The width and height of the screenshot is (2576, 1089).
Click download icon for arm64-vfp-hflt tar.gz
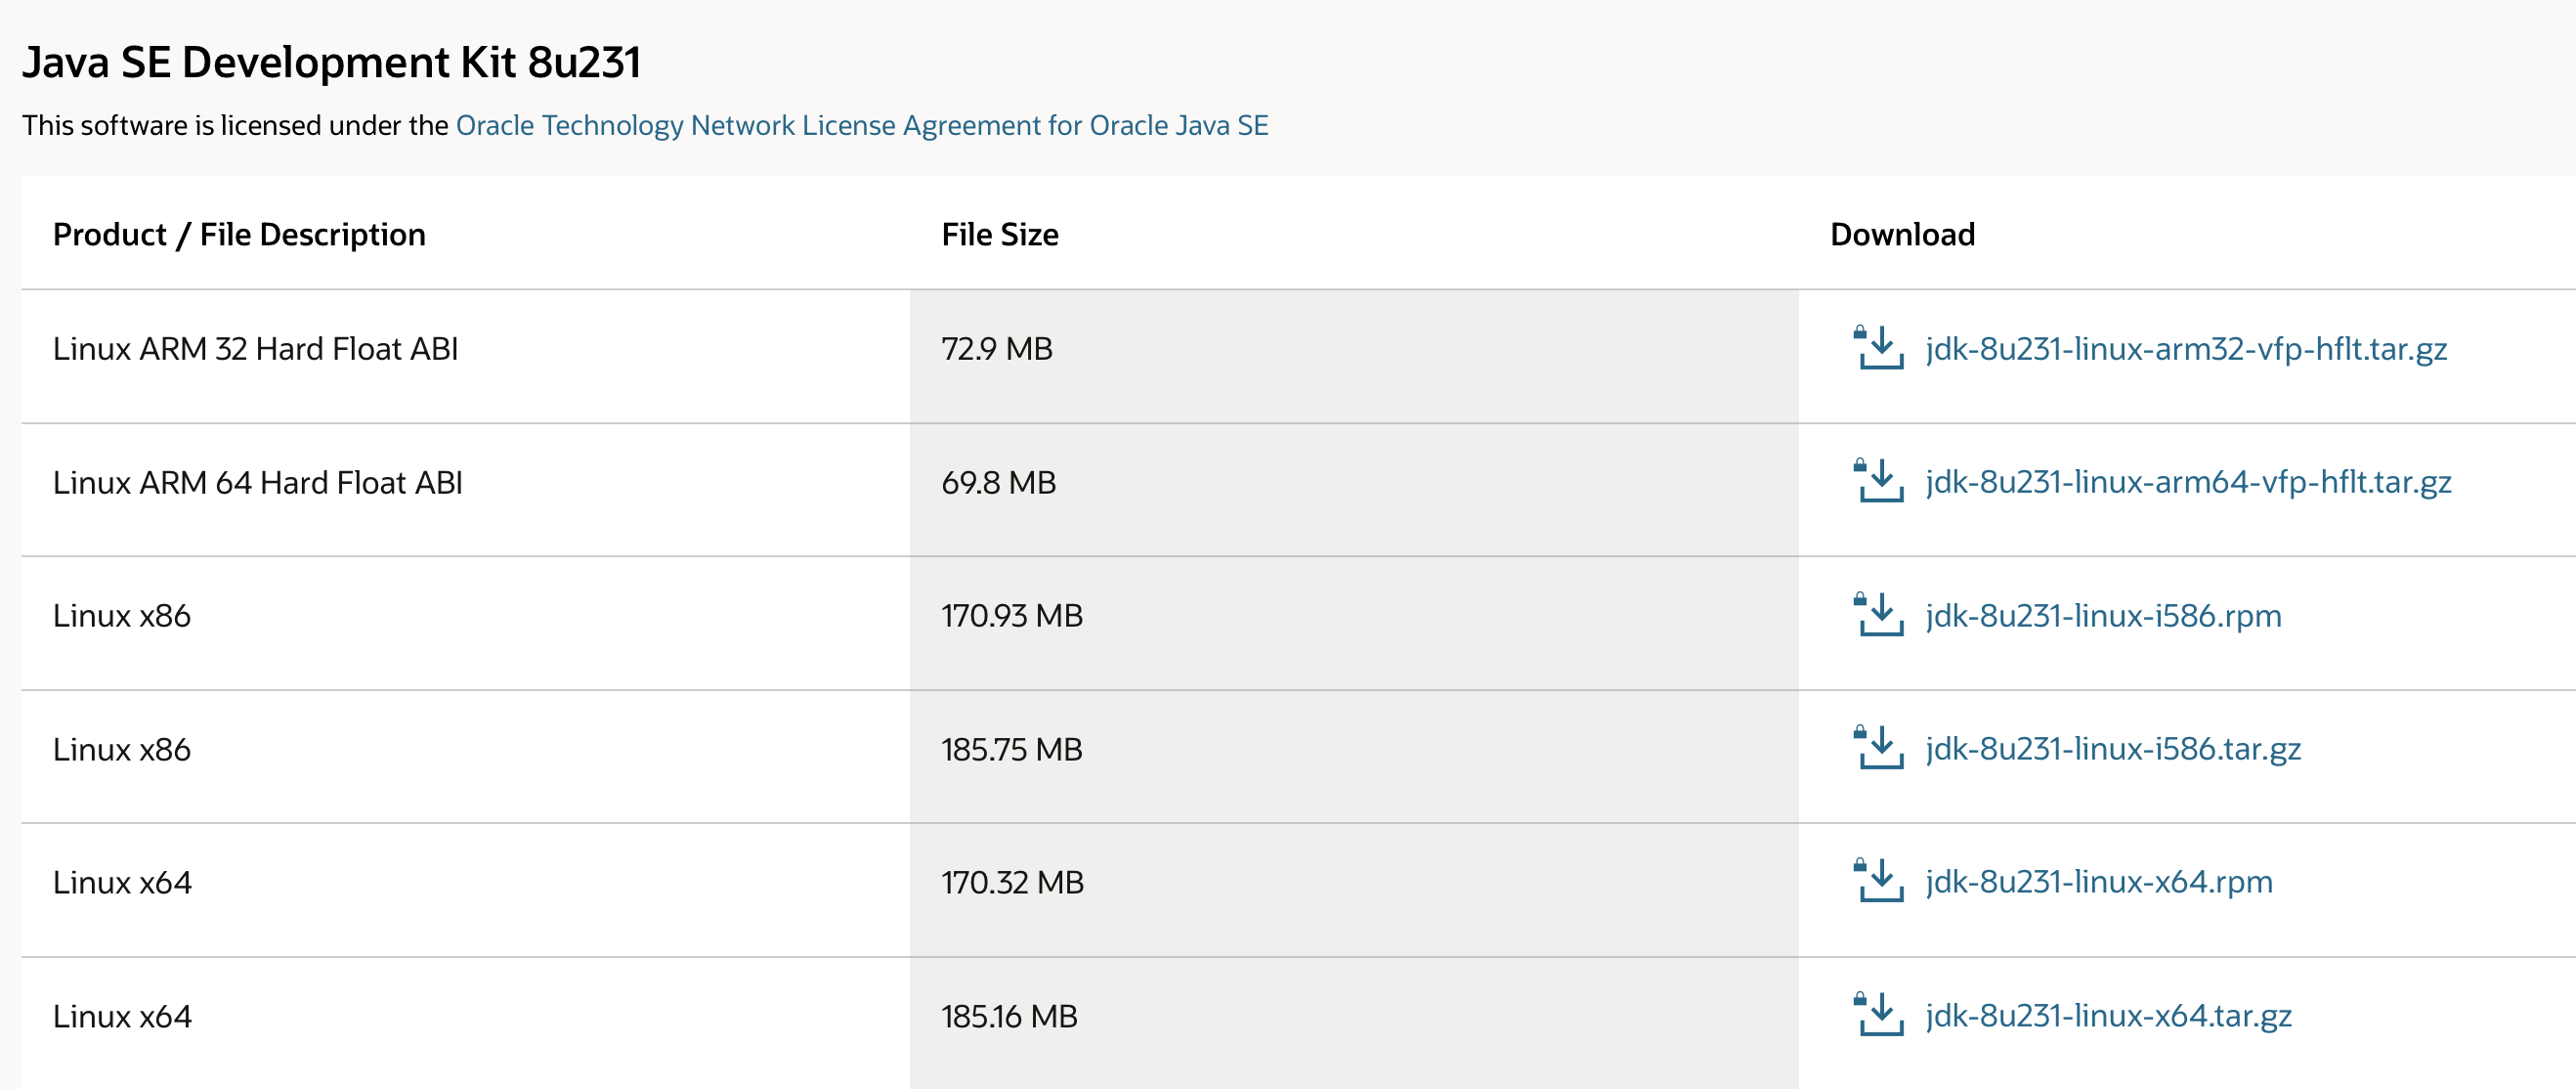tap(1879, 481)
